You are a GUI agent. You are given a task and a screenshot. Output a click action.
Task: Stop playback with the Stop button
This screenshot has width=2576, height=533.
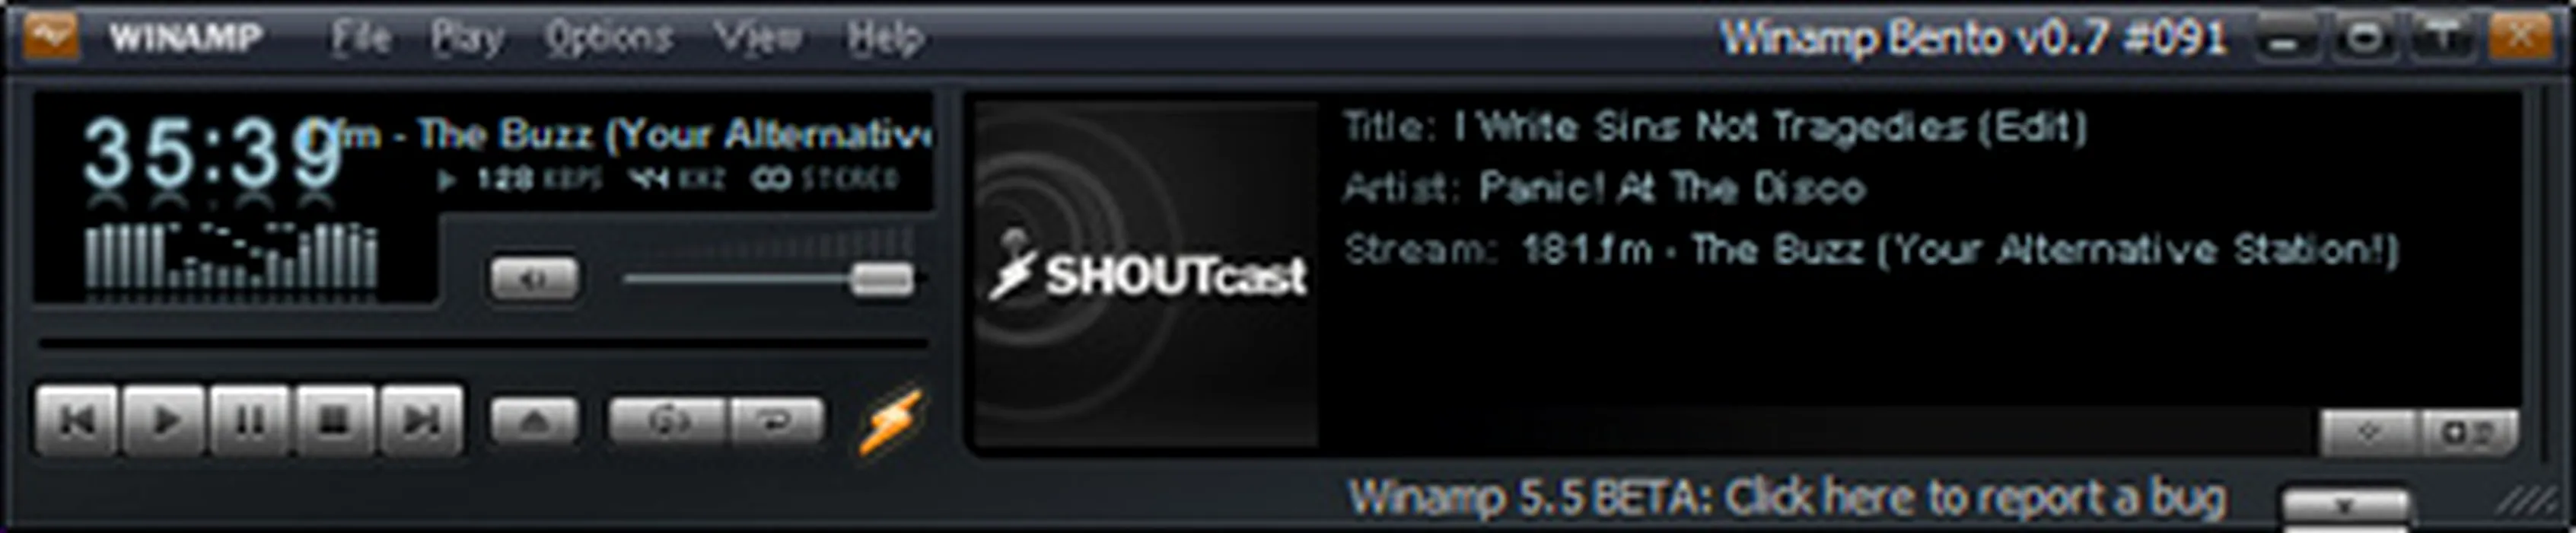click(334, 420)
